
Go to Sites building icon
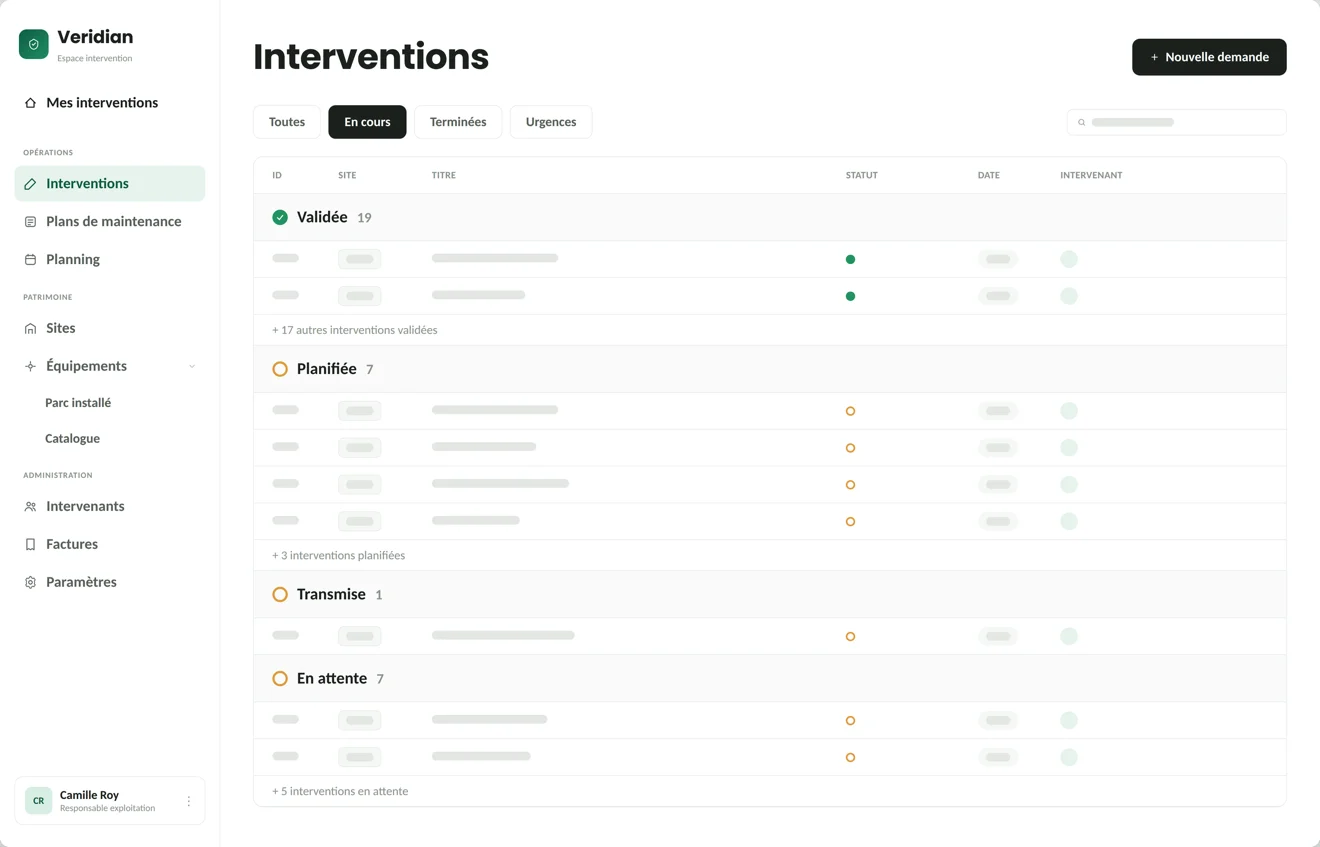tap(30, 329)
